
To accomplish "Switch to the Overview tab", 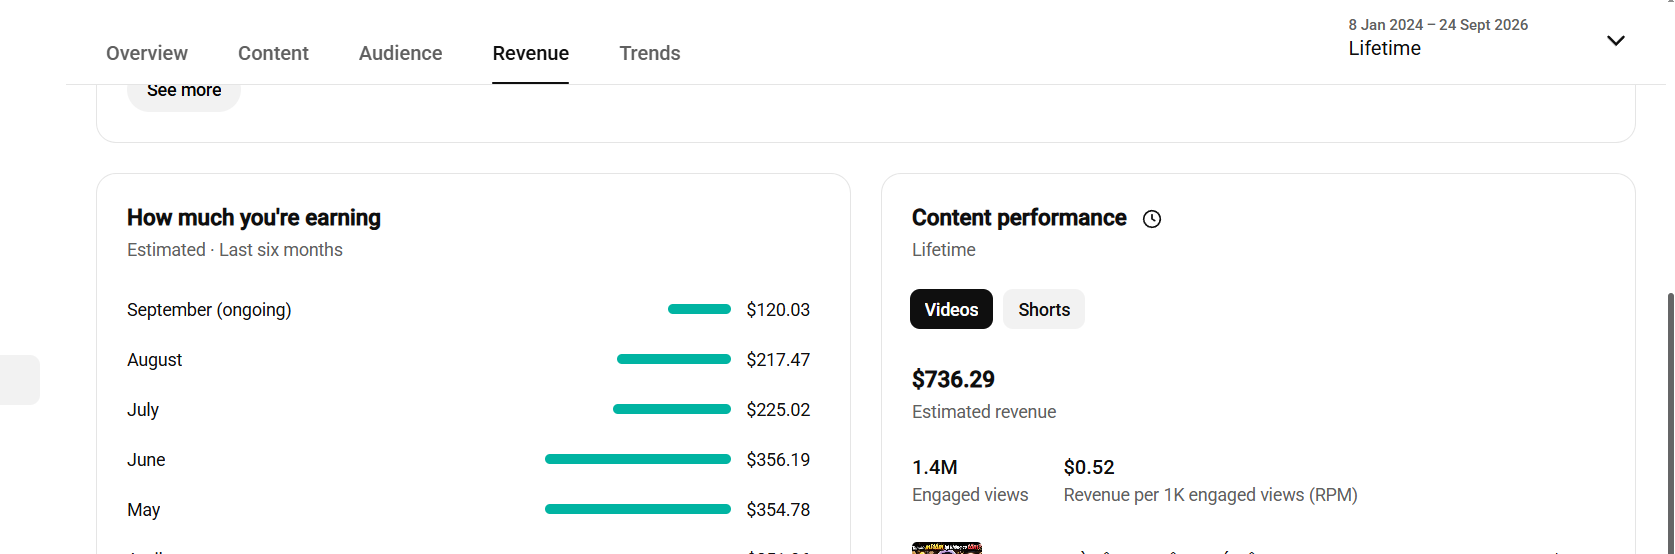I will click(x=147, y=53).
